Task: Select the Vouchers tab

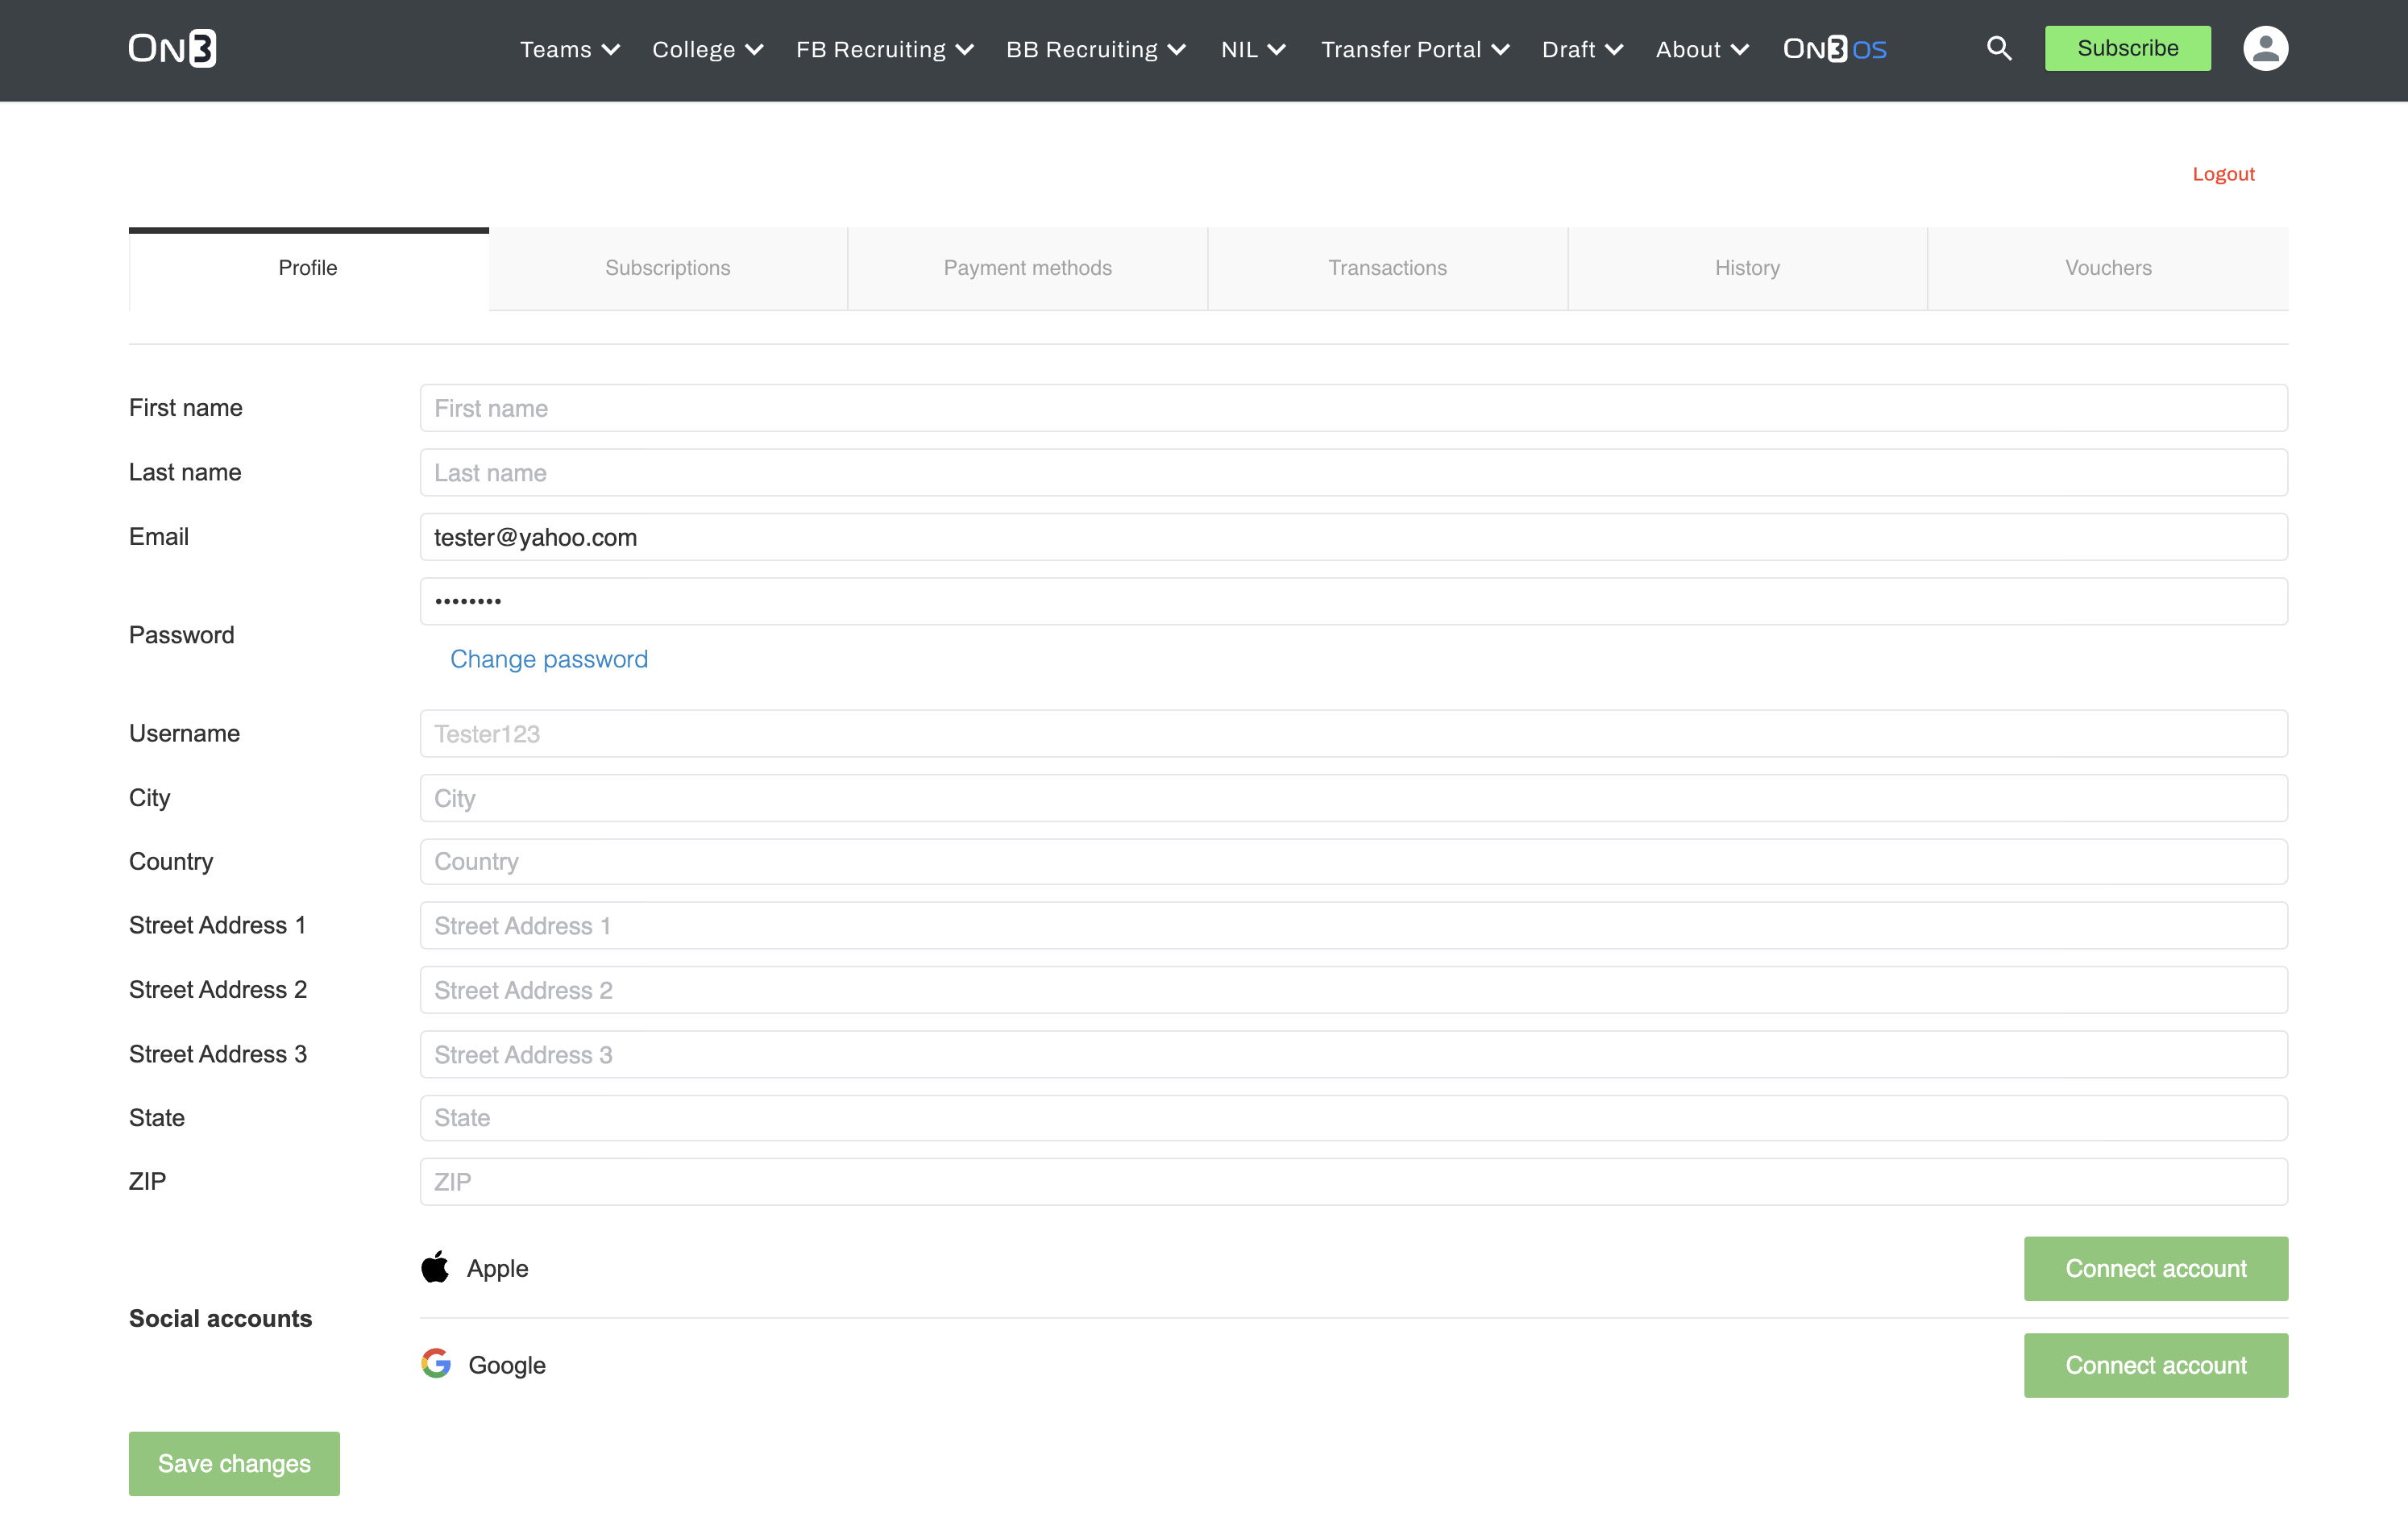Action: click(x=2107, y=268)
